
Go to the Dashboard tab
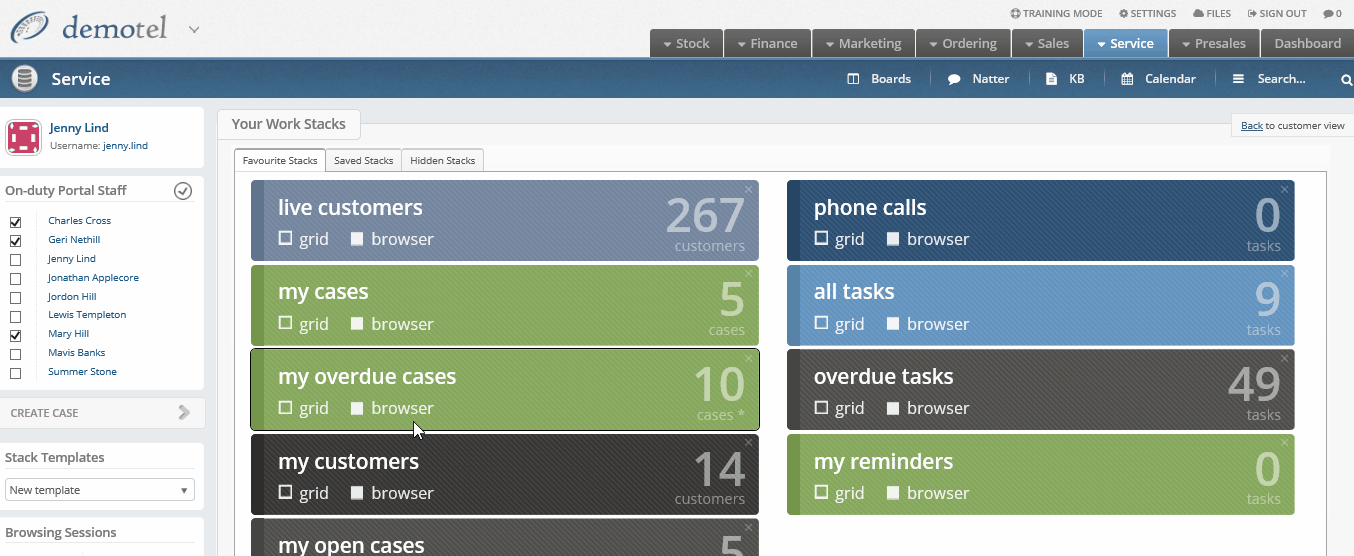[x=1307, y=43]
